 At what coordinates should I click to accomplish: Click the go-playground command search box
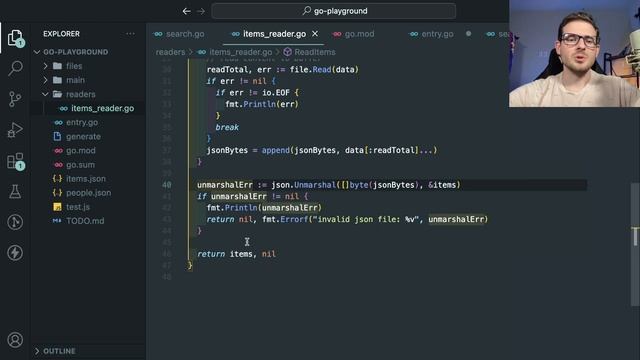point(333,11)
